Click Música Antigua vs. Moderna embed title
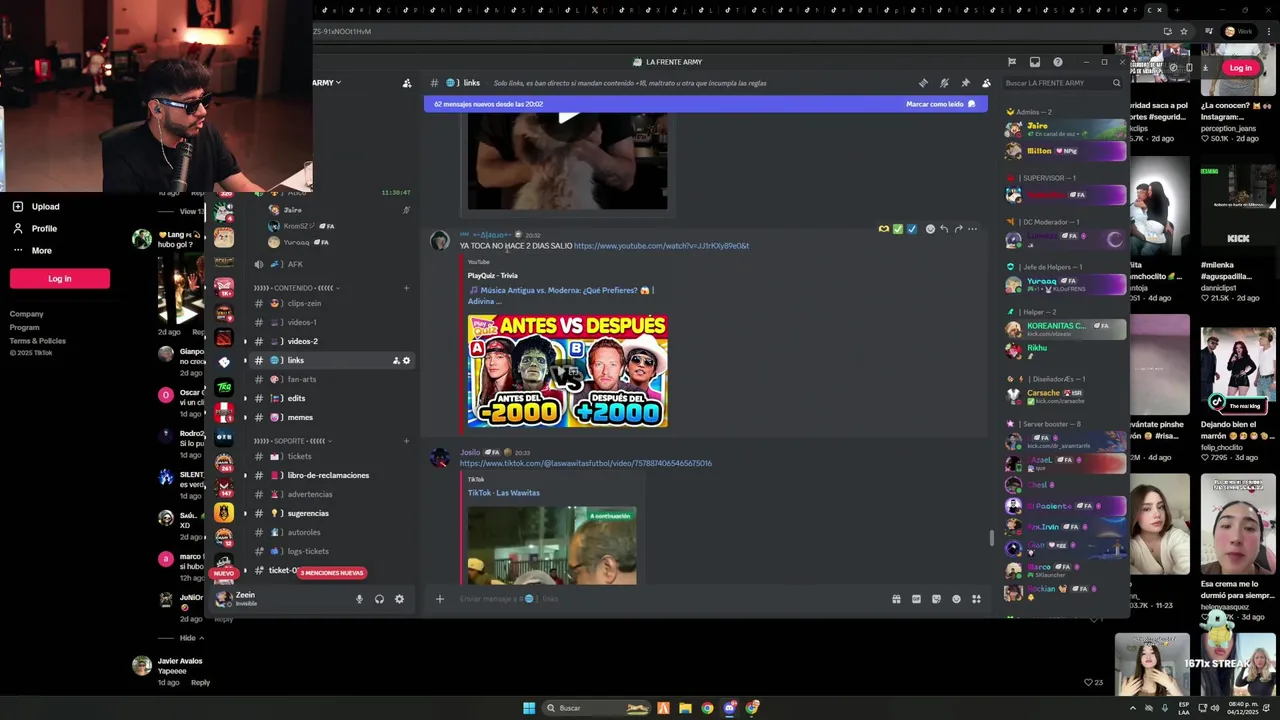The image size is (1280, 720). coord(560,295)
